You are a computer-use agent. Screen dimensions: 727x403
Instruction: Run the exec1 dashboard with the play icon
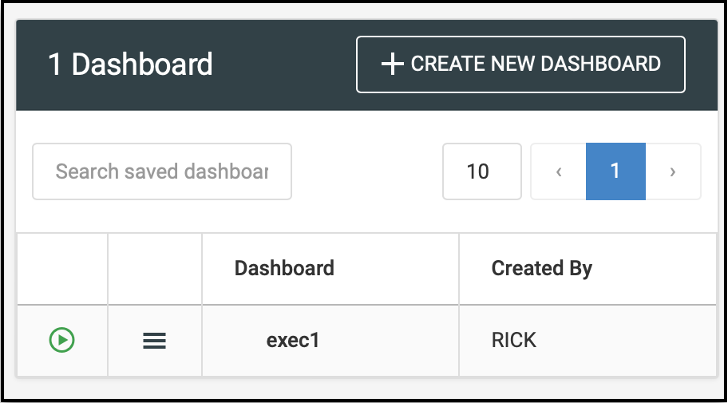coord(62,340)
